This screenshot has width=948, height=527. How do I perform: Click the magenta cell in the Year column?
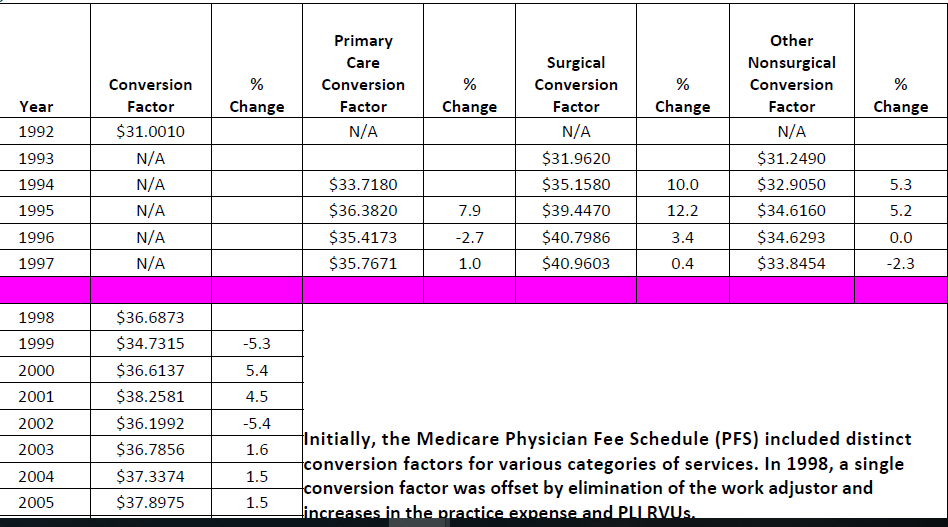pyautogui.click(x=45, y=290)
